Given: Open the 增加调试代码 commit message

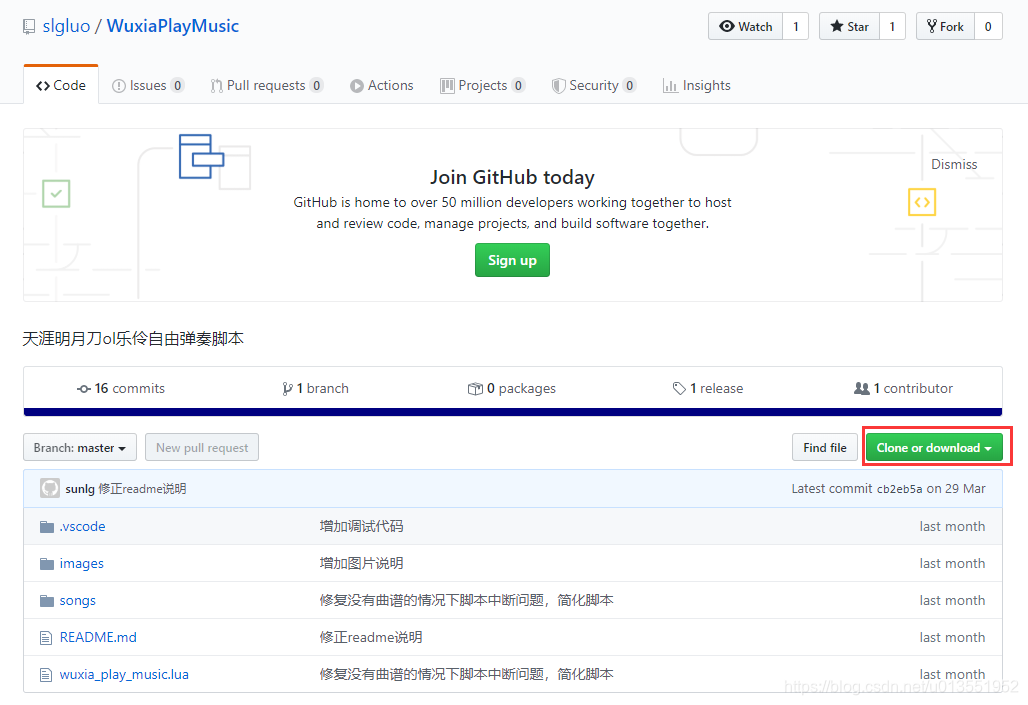Looking at the screenshot, I should coord(361,526).
